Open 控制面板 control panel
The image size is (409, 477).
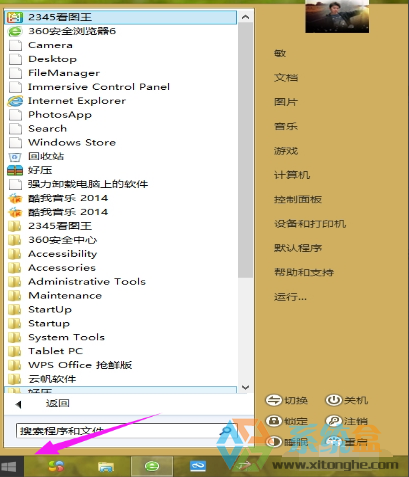298,199
